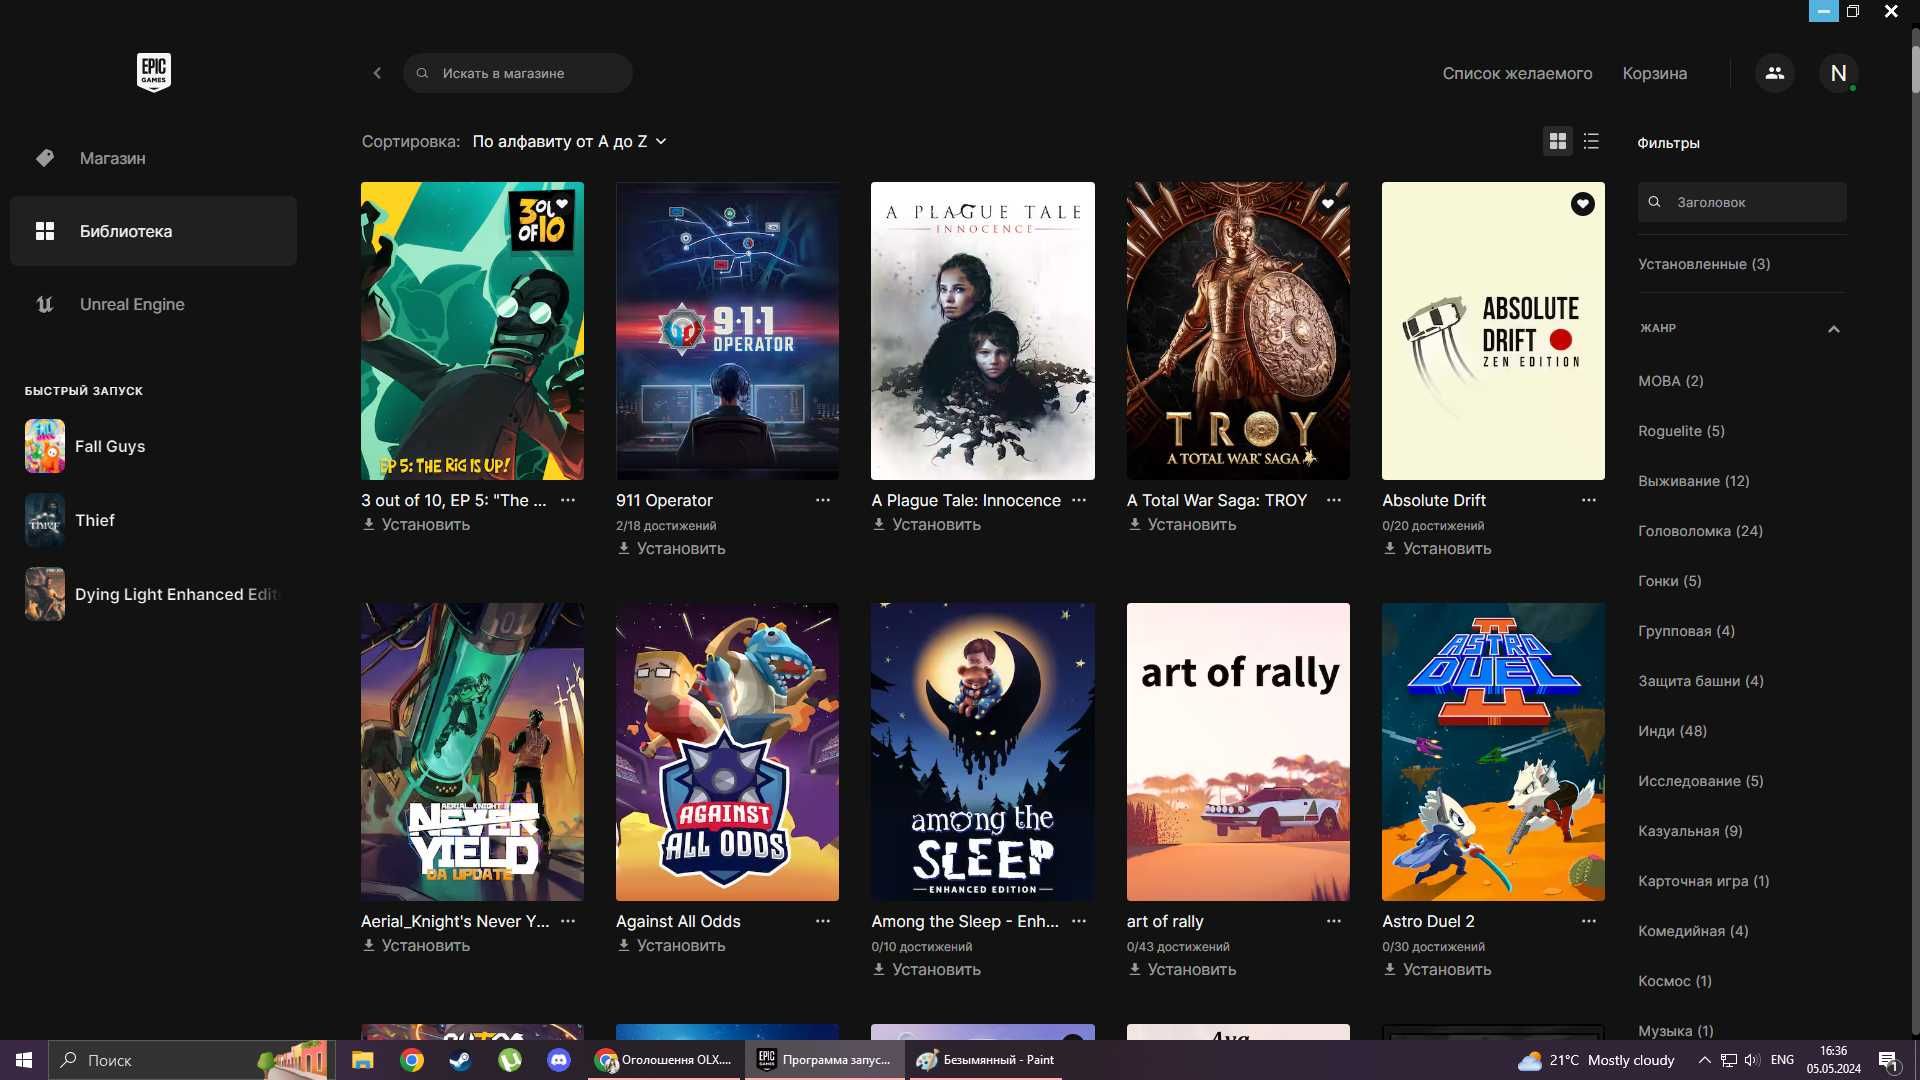Open the Магазин store tab

(153, 158)
